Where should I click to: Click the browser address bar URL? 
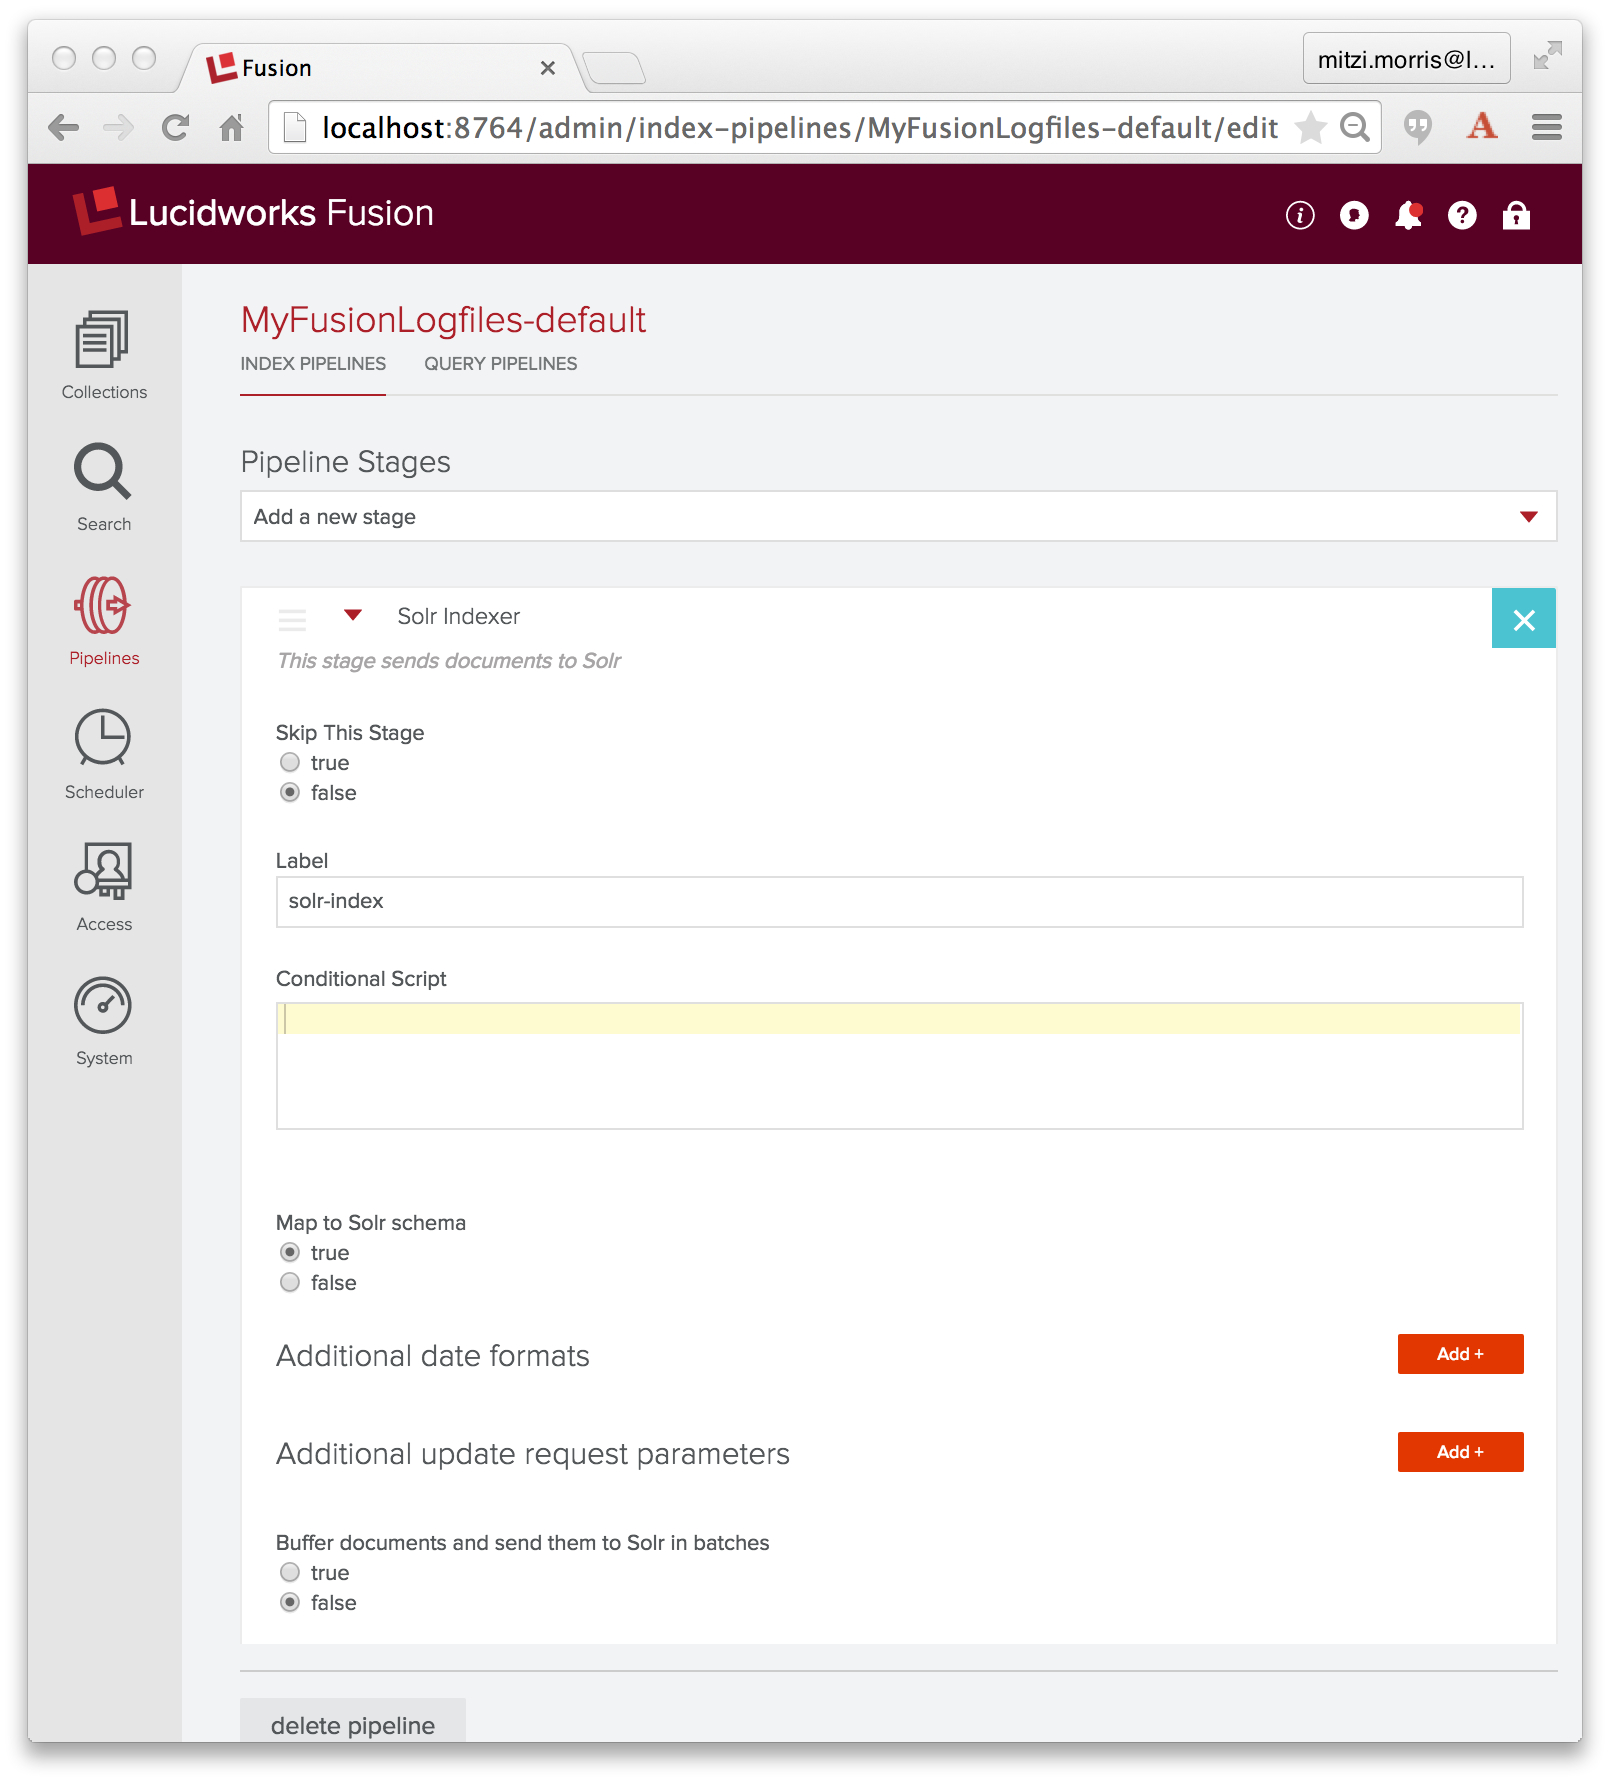tap(799, 128)
